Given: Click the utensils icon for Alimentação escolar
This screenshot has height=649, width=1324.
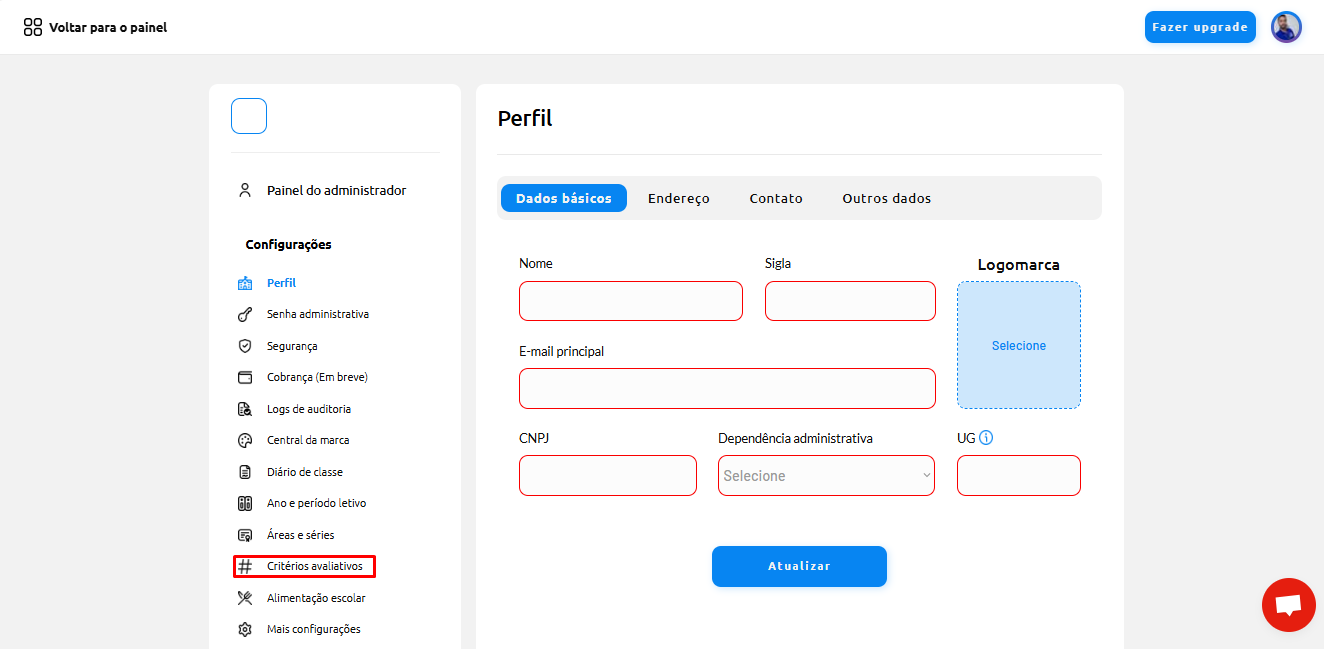Looking at the screenshot, I should pos(245,598).
